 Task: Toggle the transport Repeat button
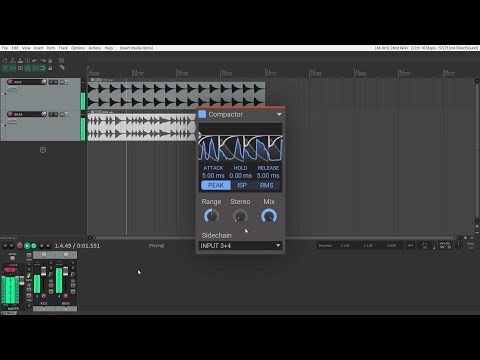pyautogui.click(x=34, y=246)
